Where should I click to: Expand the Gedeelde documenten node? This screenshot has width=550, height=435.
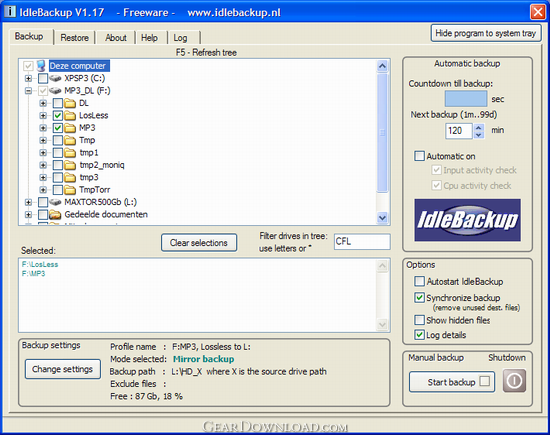click(28, 214)
